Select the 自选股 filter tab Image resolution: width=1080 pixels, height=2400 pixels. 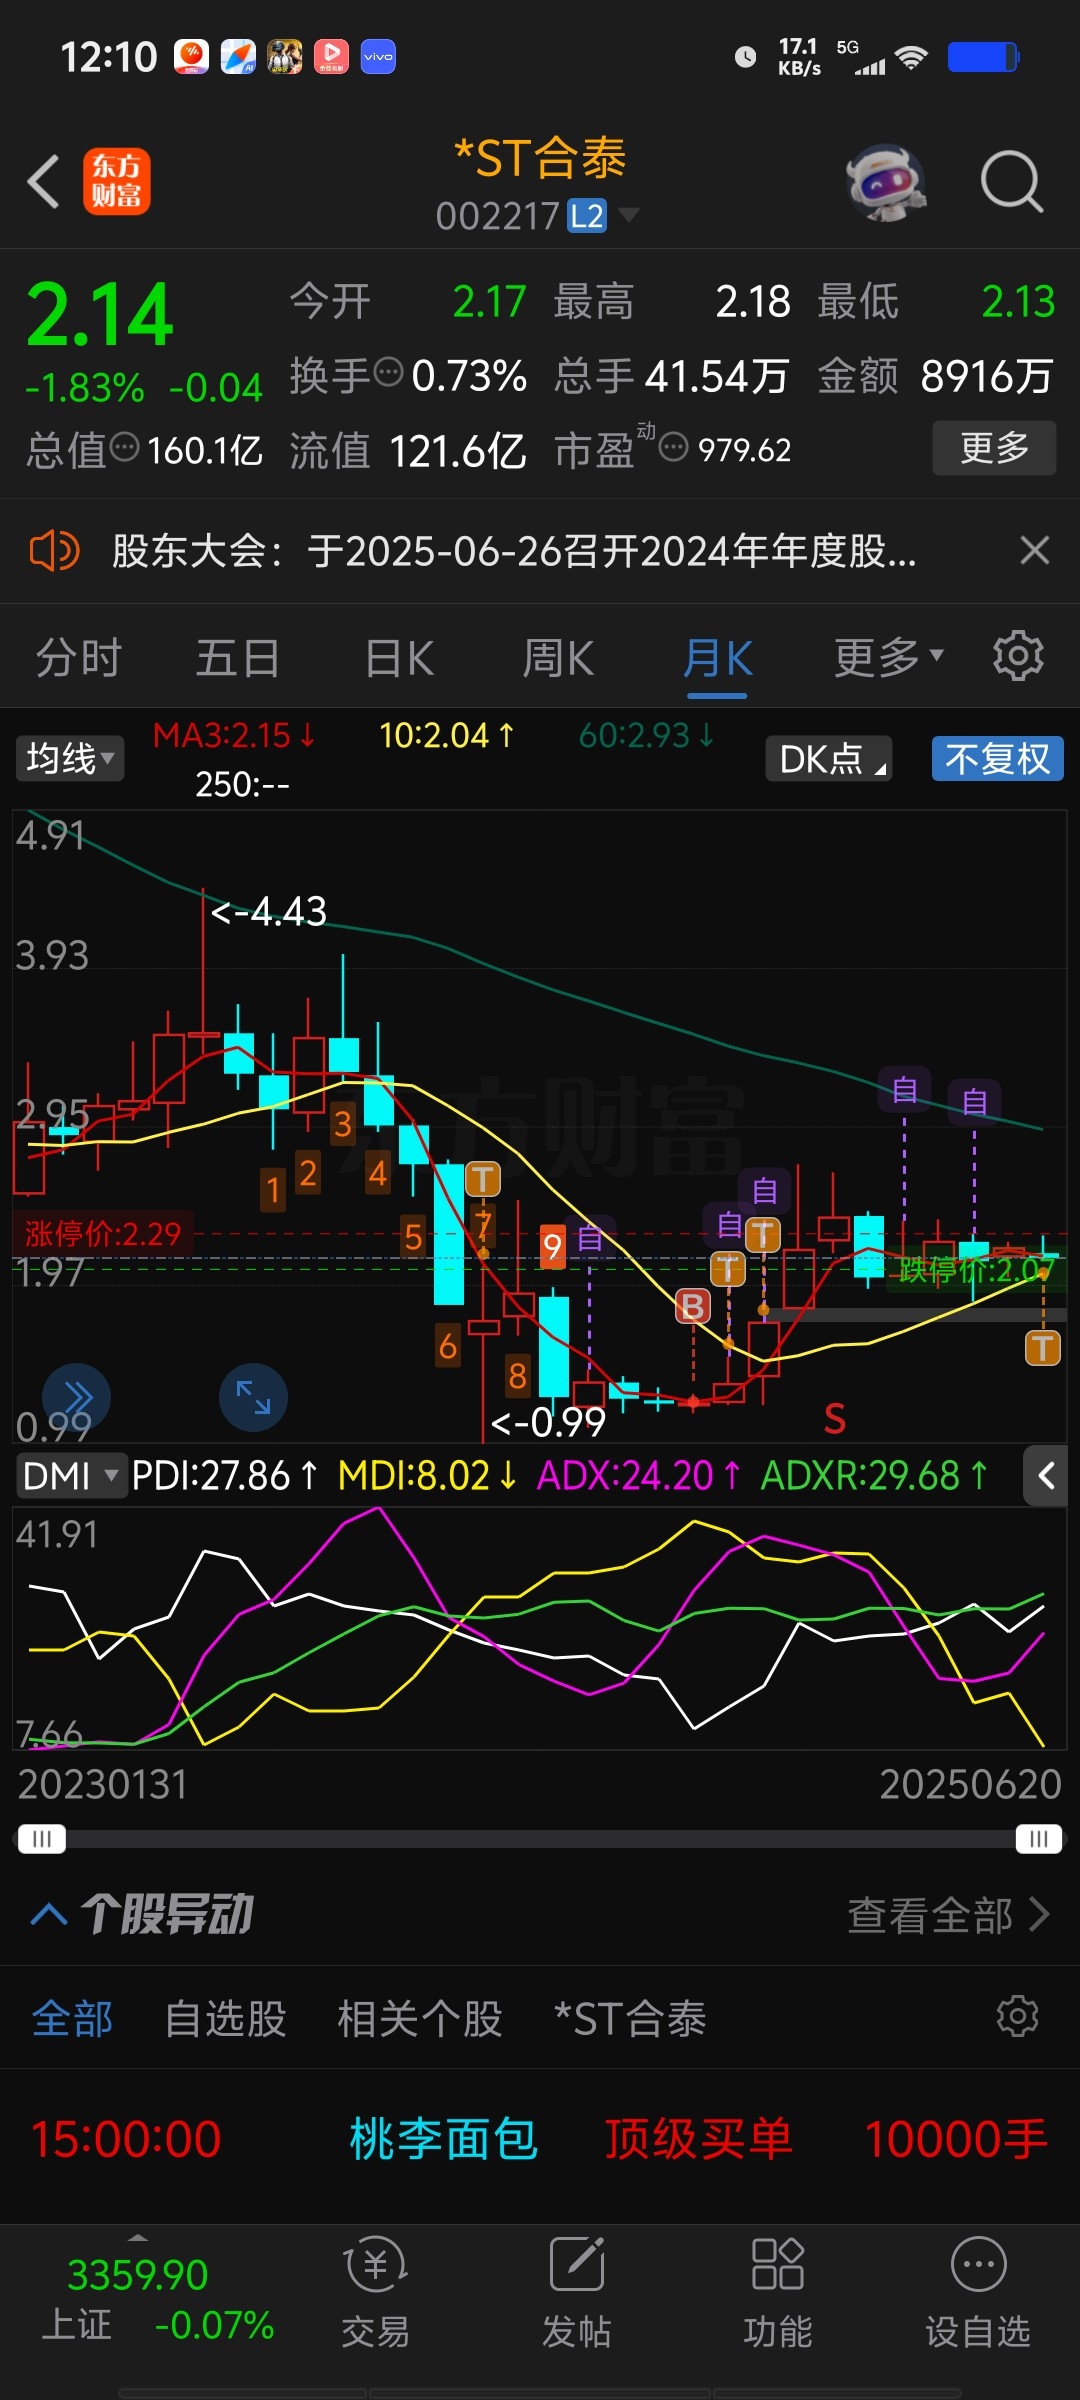click(x=225, y=2018)
